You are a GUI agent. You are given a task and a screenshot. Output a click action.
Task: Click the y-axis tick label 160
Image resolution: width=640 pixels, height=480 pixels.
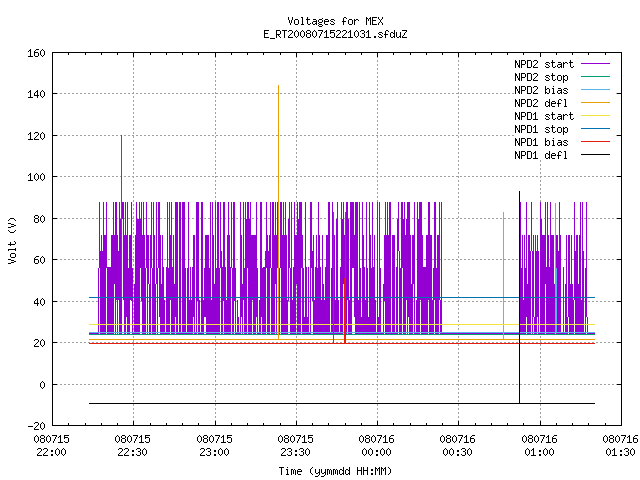pos(36,53)
